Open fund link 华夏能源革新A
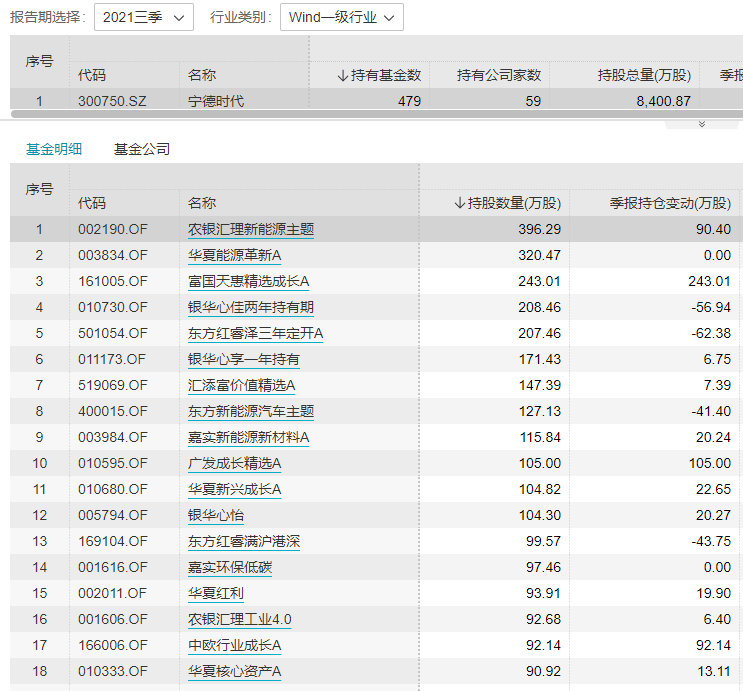This screenshot has width=743, height=691. (x=235, y=255)
